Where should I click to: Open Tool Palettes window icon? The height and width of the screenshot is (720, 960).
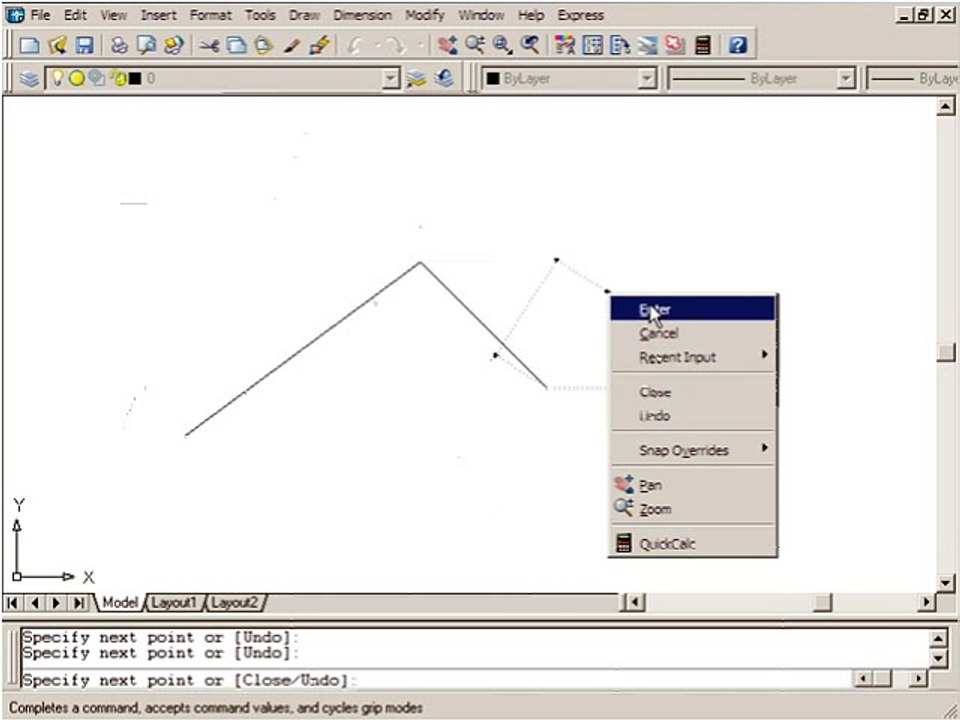coord(620,45)
